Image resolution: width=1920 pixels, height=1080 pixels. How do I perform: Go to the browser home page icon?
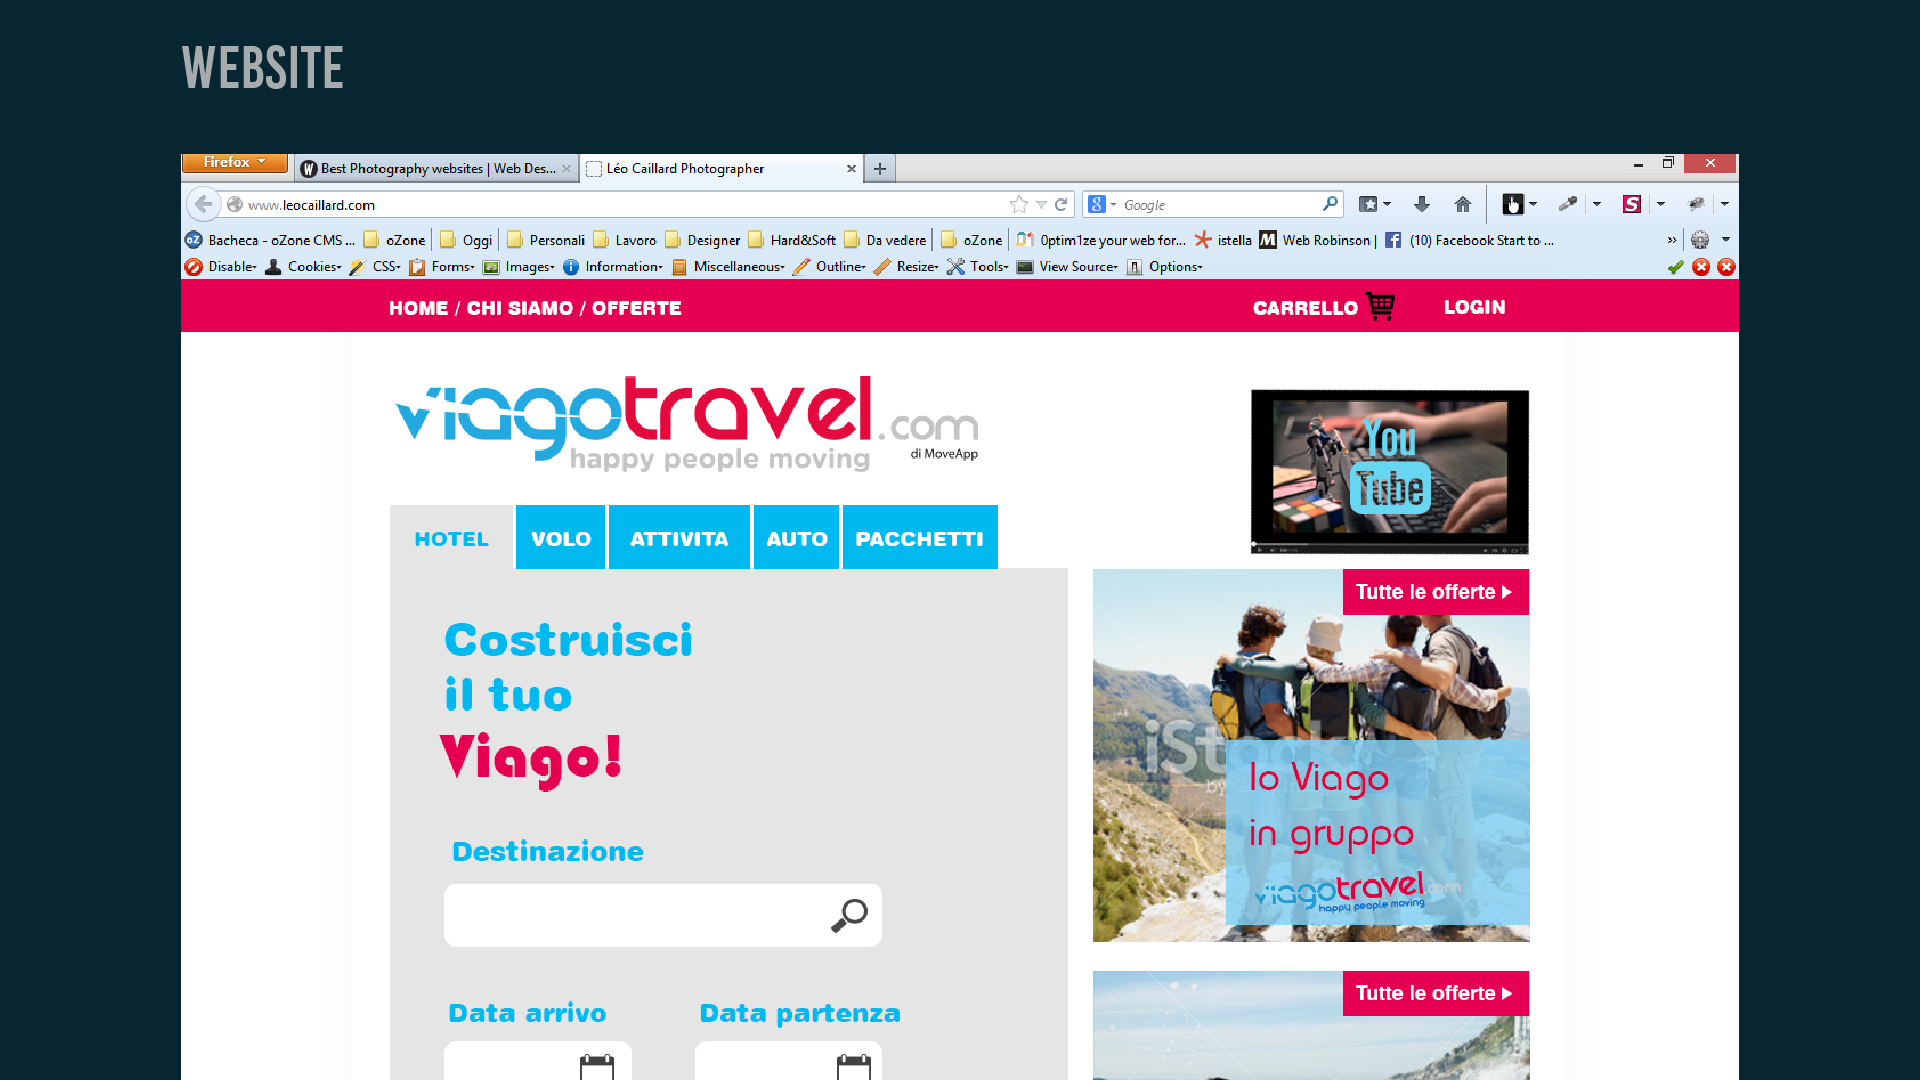pyautogui.click(x=1463, y=204)
